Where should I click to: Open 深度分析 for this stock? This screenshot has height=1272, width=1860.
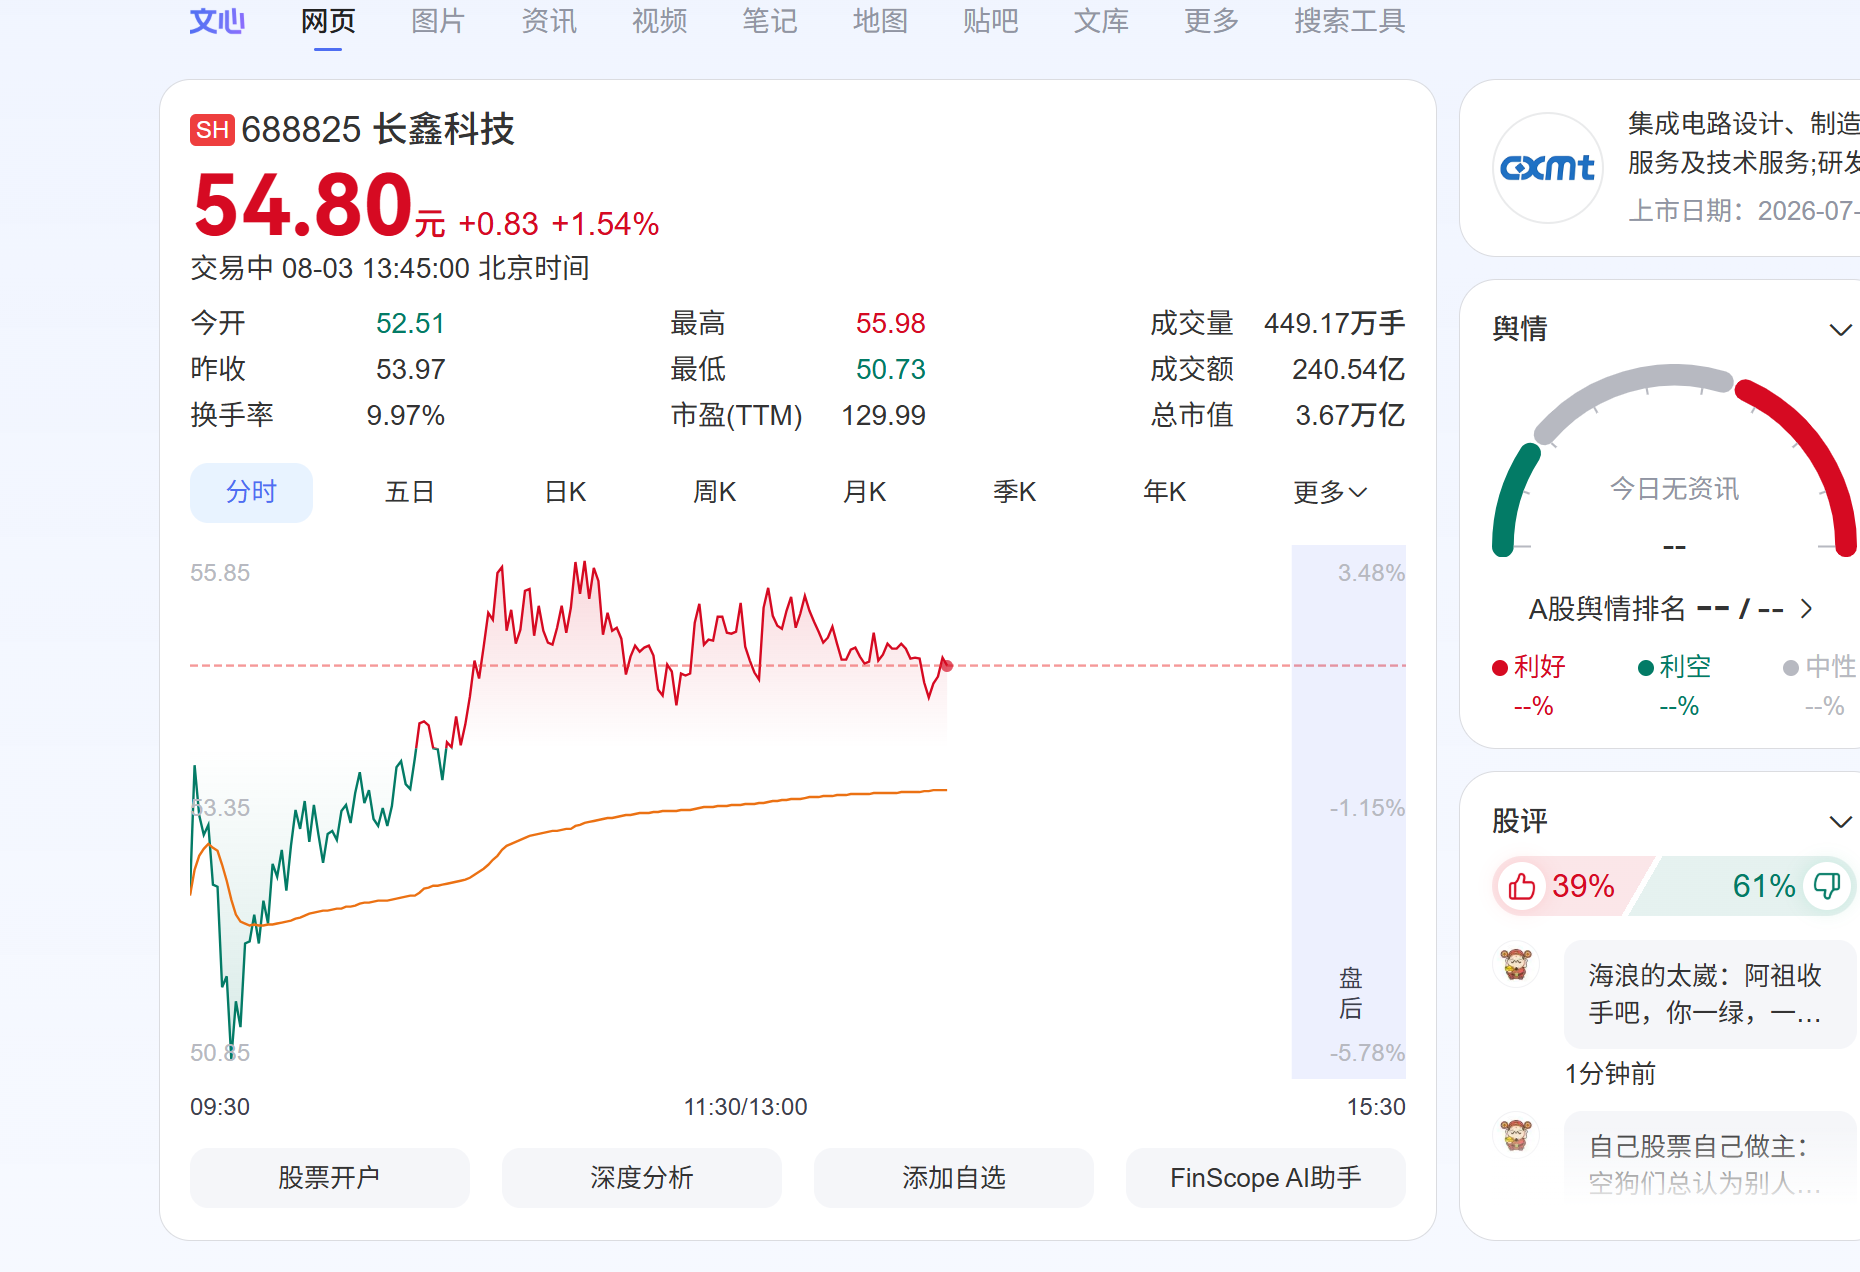642,1178
